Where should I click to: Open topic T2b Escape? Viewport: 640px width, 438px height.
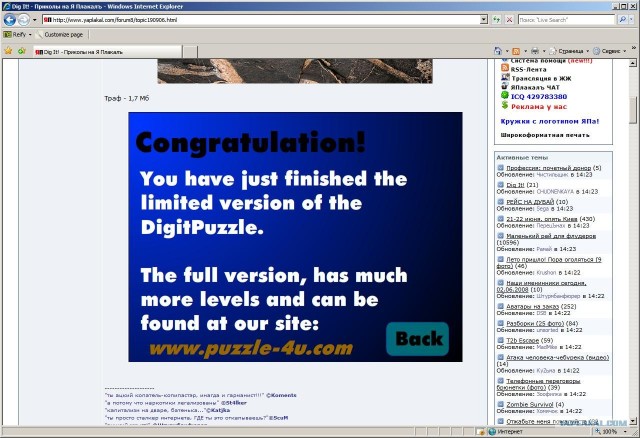[522, 340]
